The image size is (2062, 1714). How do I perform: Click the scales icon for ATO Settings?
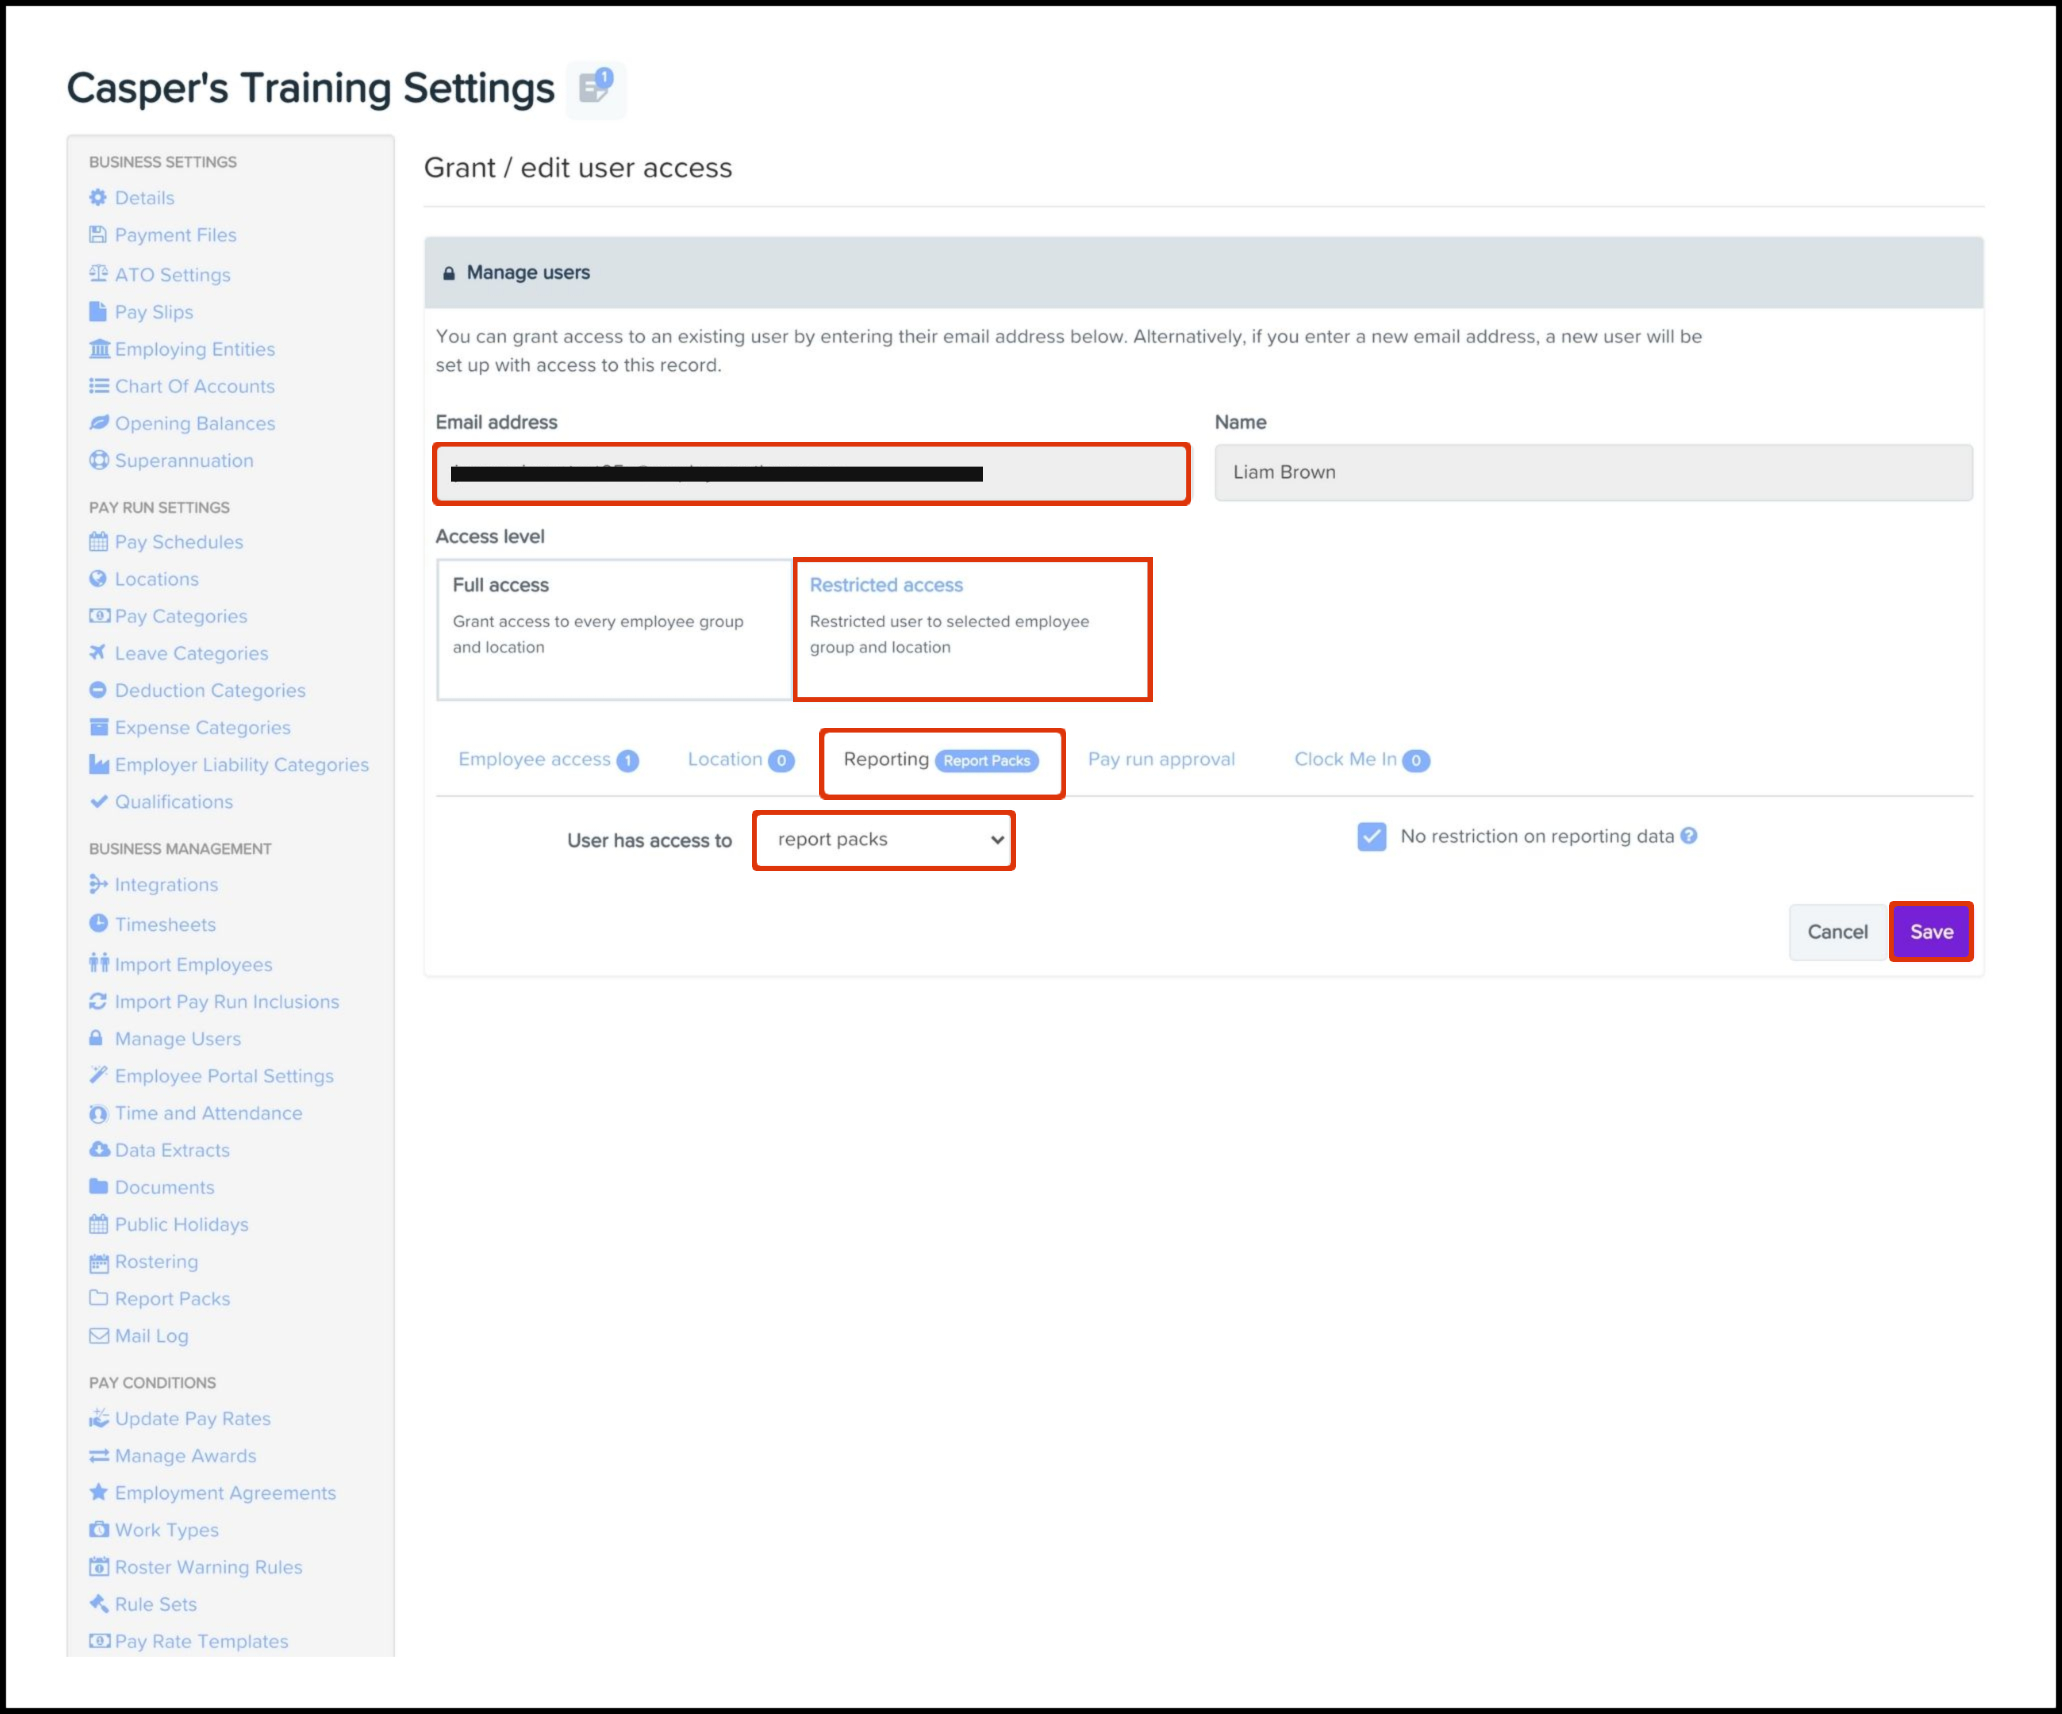[x=98, y=274]
